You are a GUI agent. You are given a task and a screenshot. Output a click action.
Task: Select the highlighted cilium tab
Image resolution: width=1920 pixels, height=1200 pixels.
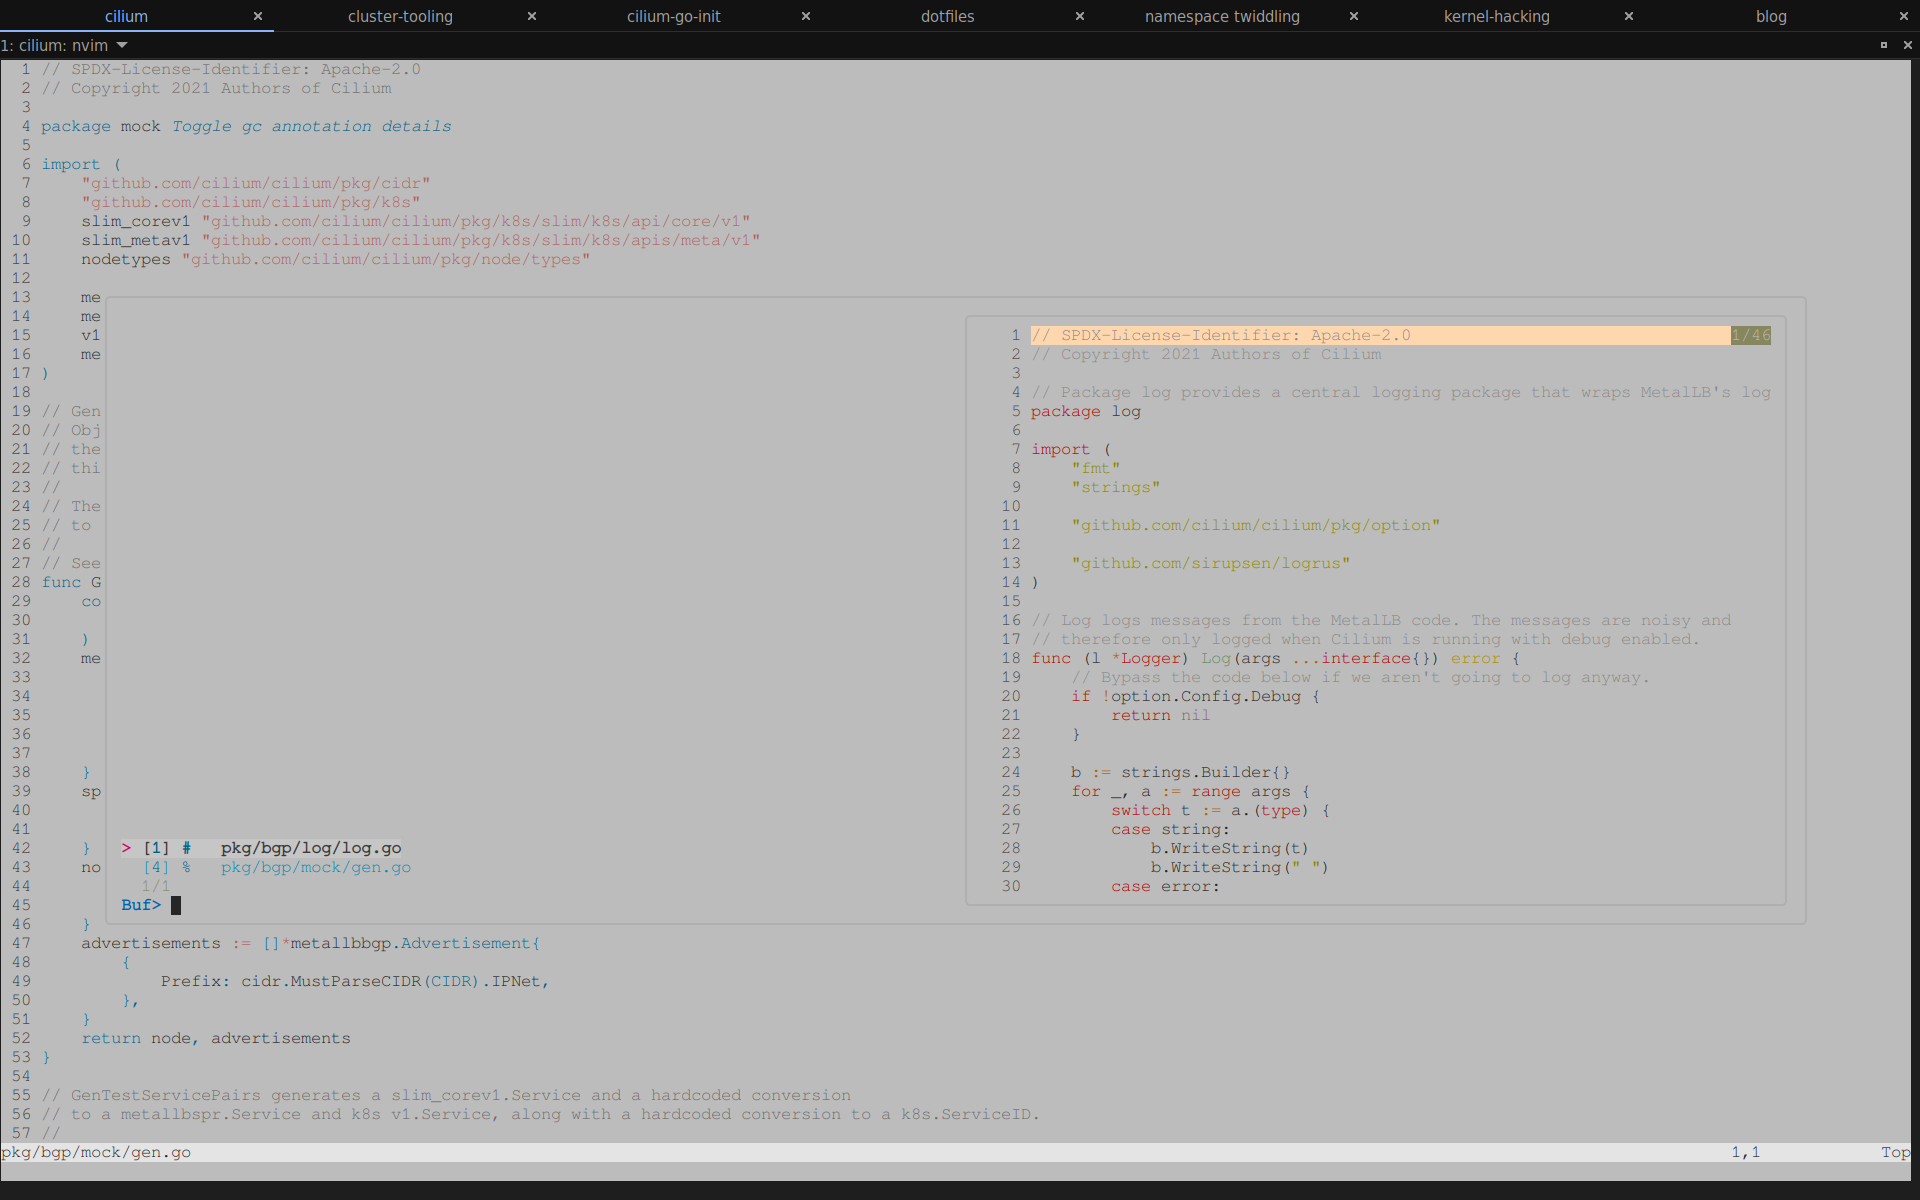click(127, 16)
